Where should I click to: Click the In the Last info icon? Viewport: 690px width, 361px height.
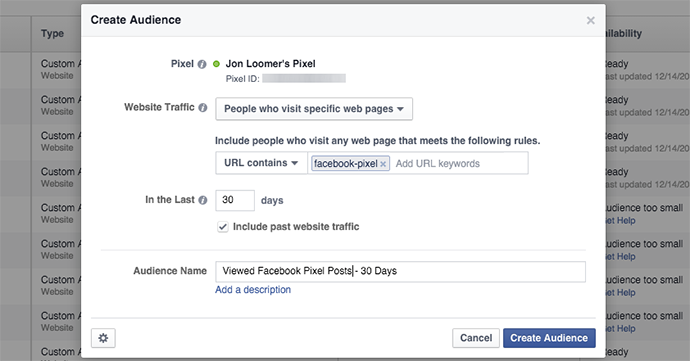click(203, 200)
